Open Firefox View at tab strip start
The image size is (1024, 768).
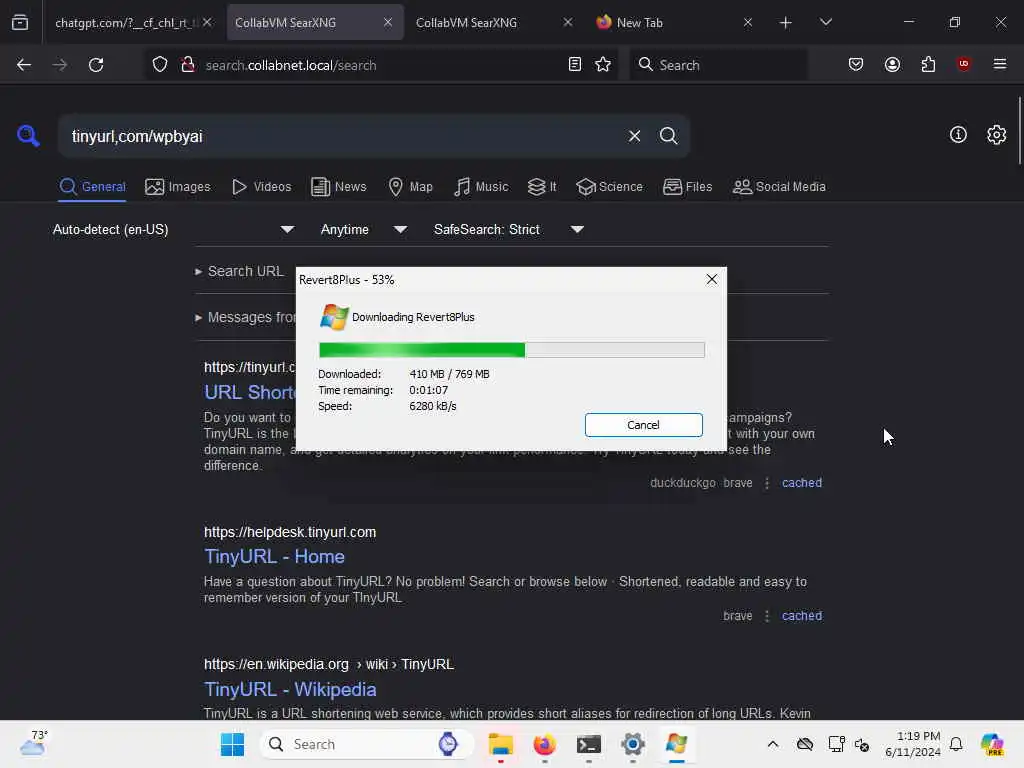[x=20, y=23]
